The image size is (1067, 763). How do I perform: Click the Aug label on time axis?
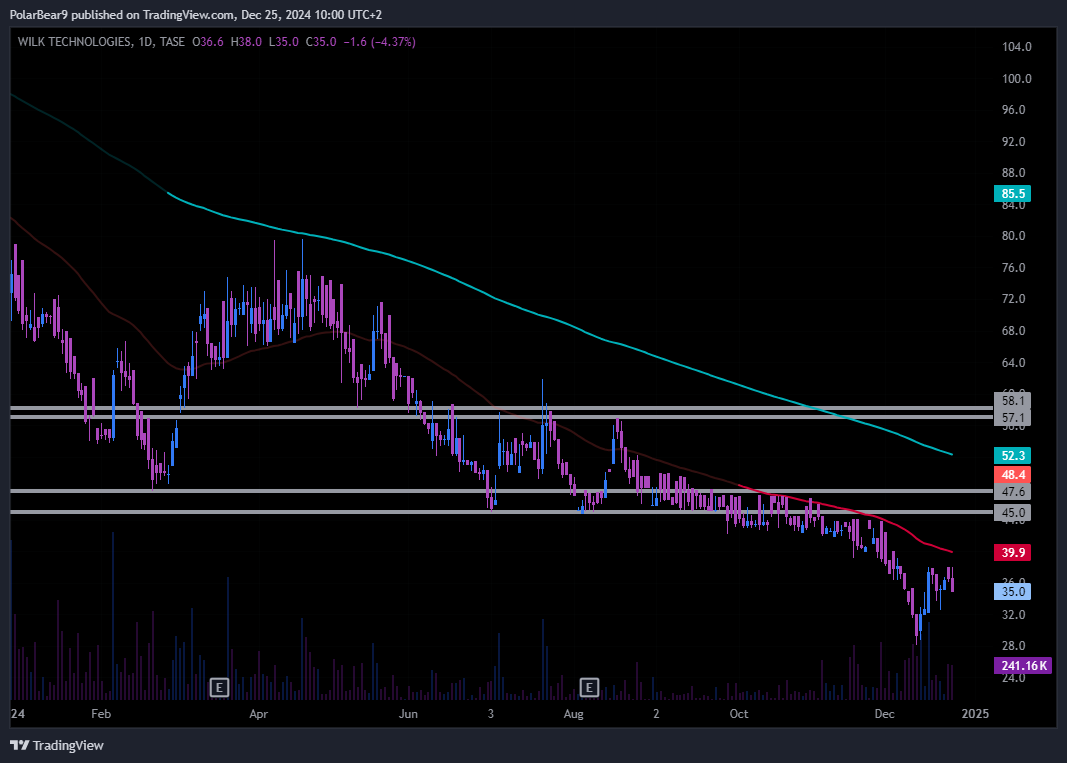[x=574, y=714]
